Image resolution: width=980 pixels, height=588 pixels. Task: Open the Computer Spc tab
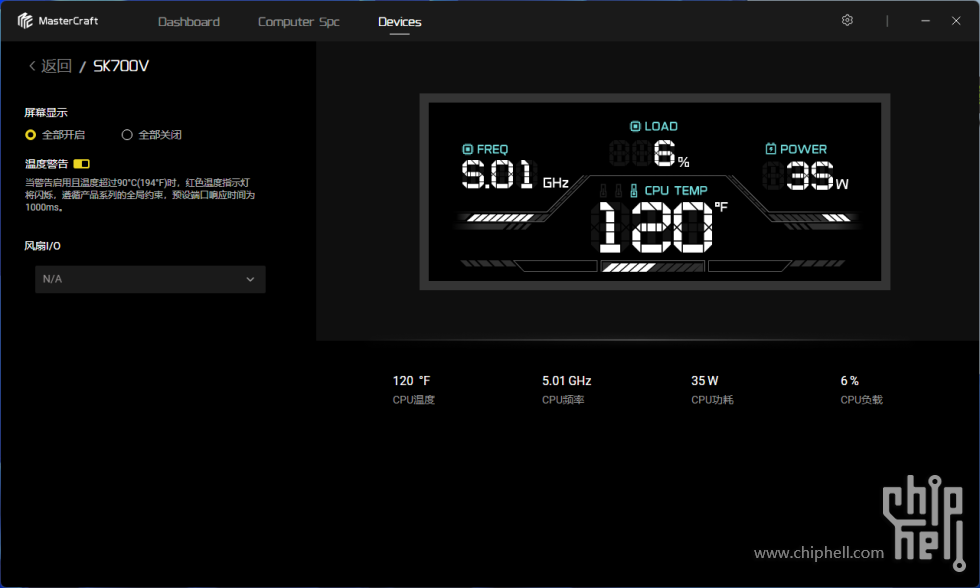point(298,22)
